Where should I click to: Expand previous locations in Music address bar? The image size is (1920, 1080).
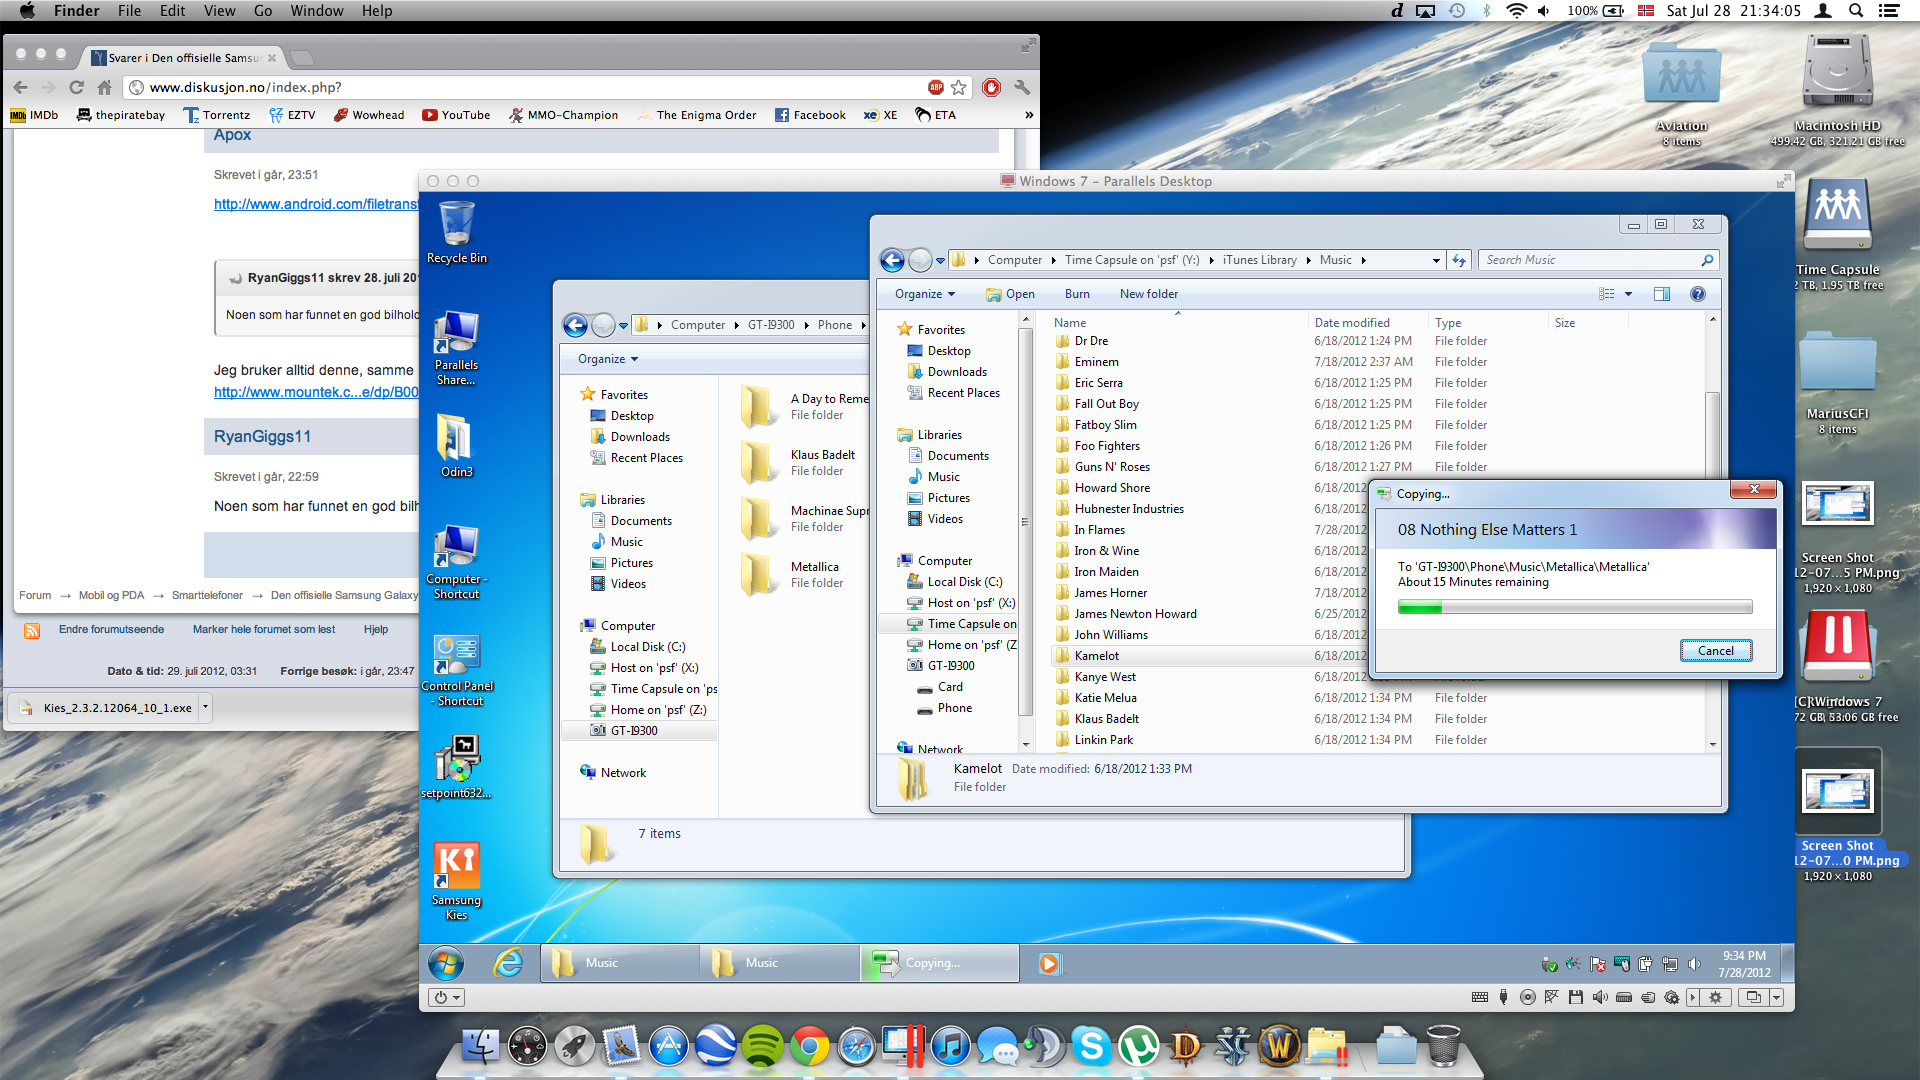tap(1436, 260)
